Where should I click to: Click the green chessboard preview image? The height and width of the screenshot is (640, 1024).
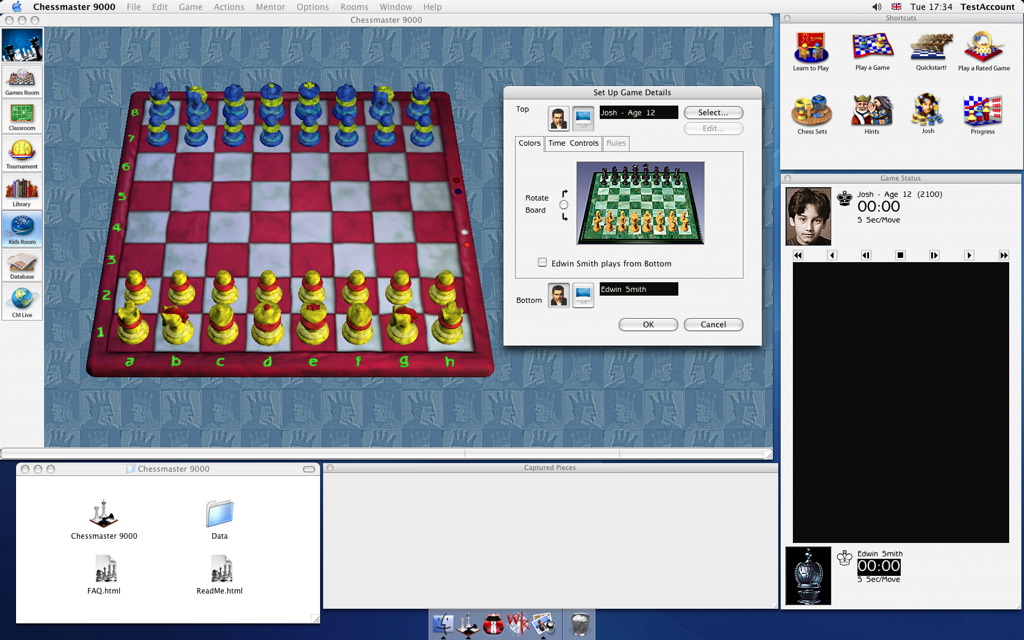[640, 203]
